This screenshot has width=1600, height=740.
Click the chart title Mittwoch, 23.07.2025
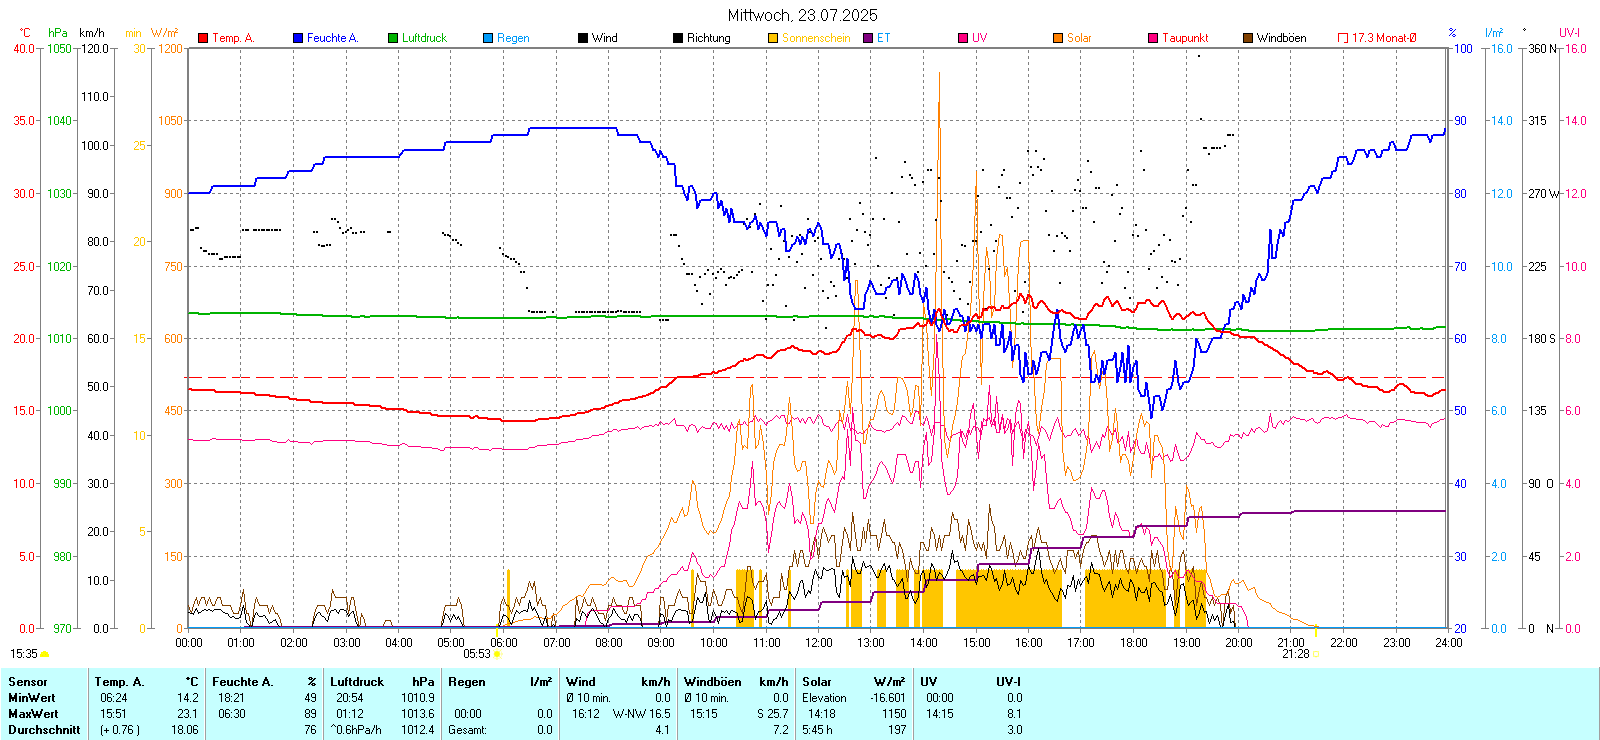802,15
